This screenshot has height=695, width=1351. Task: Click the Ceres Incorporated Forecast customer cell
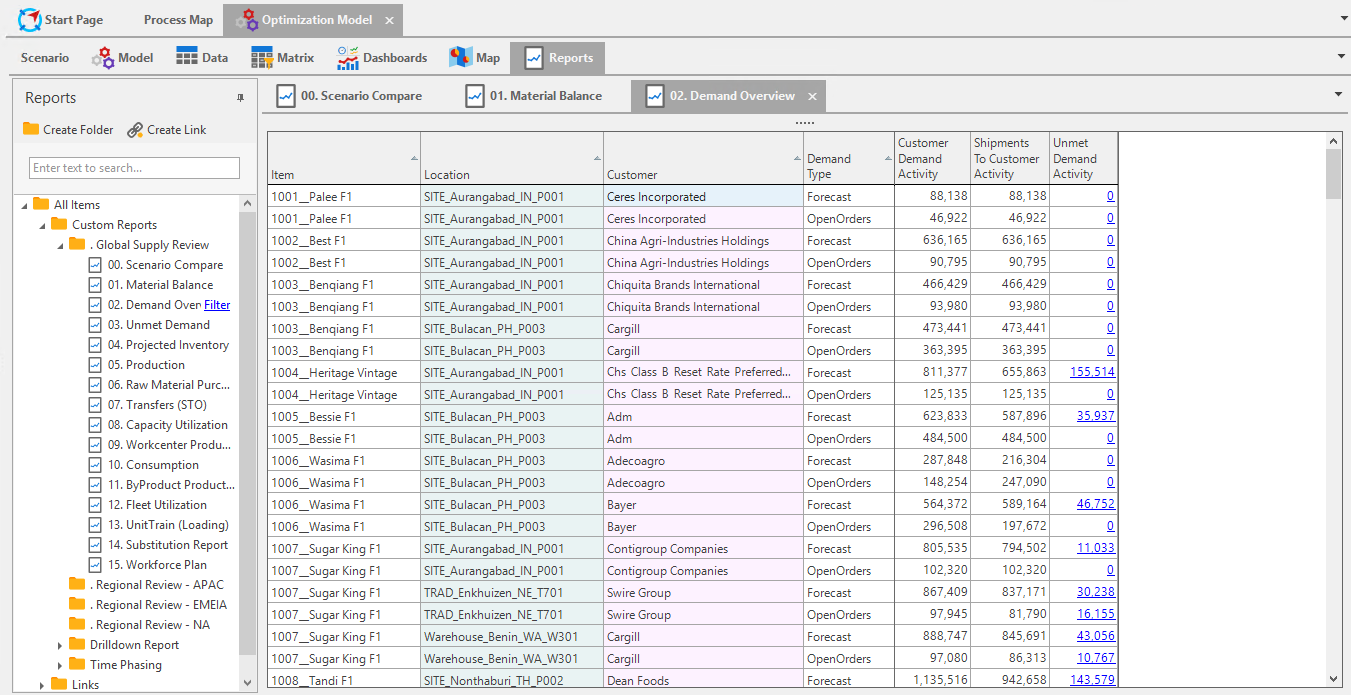click(703, 197)
